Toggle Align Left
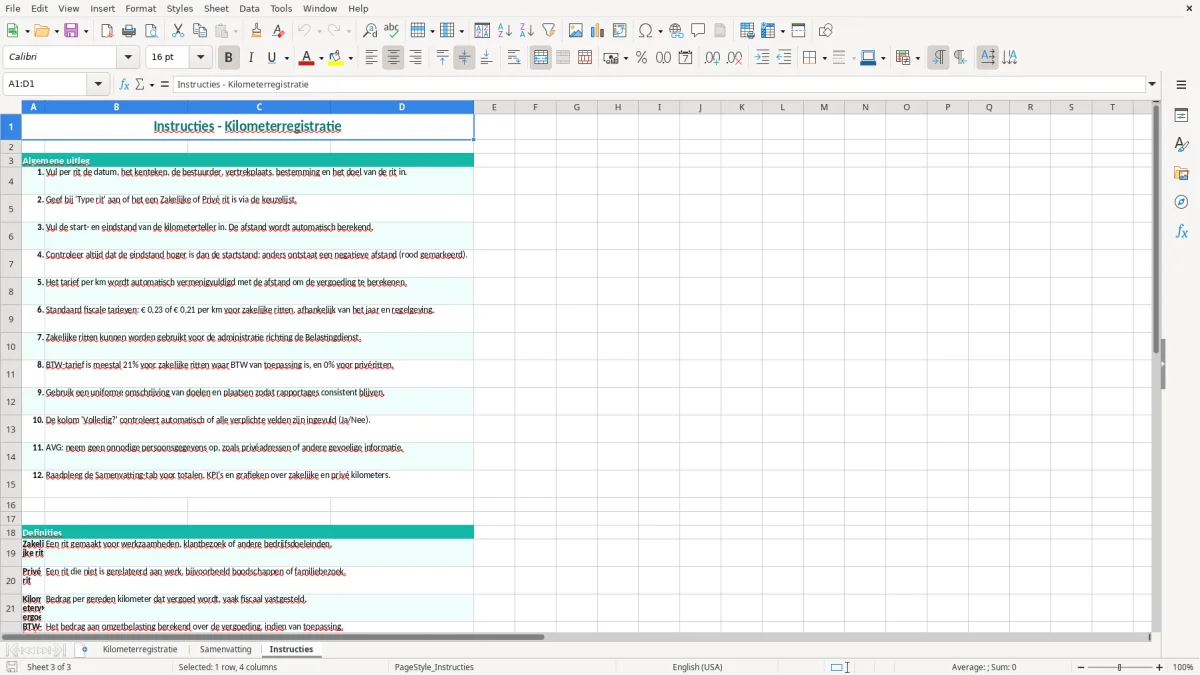1200x675 pixels. [371, 58]
